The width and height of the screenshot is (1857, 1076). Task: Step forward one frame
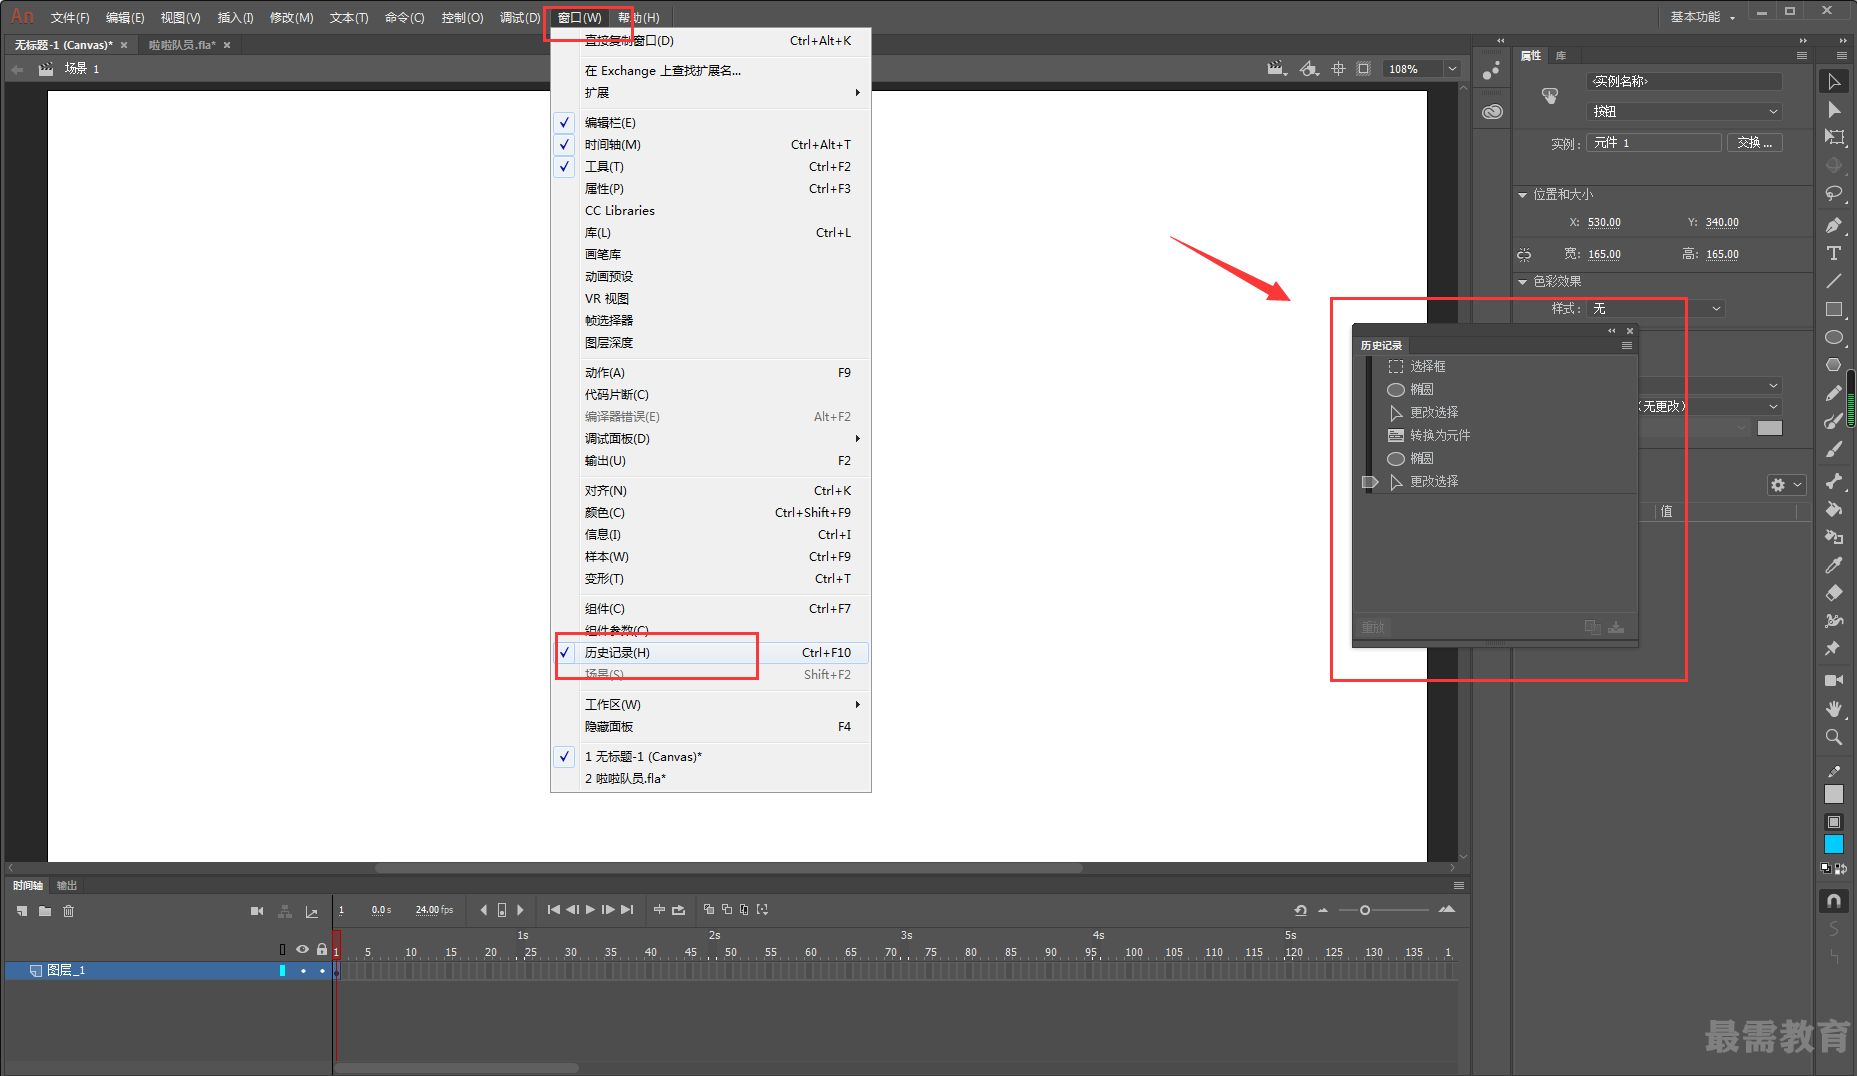[608, 910]
